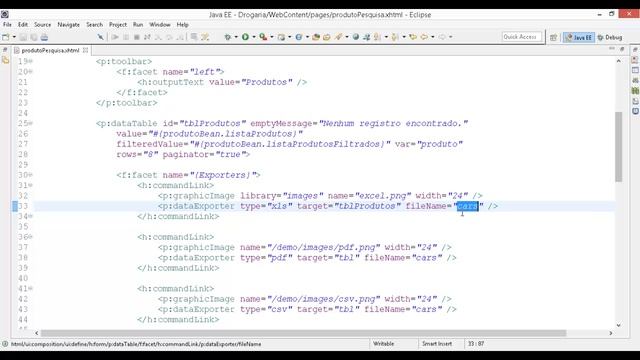Image resolution: width=640 pixels, height=360 pixels.
Task: Select the produtoPesquisa.xhtml editor tab
Action: coord(50,50)
